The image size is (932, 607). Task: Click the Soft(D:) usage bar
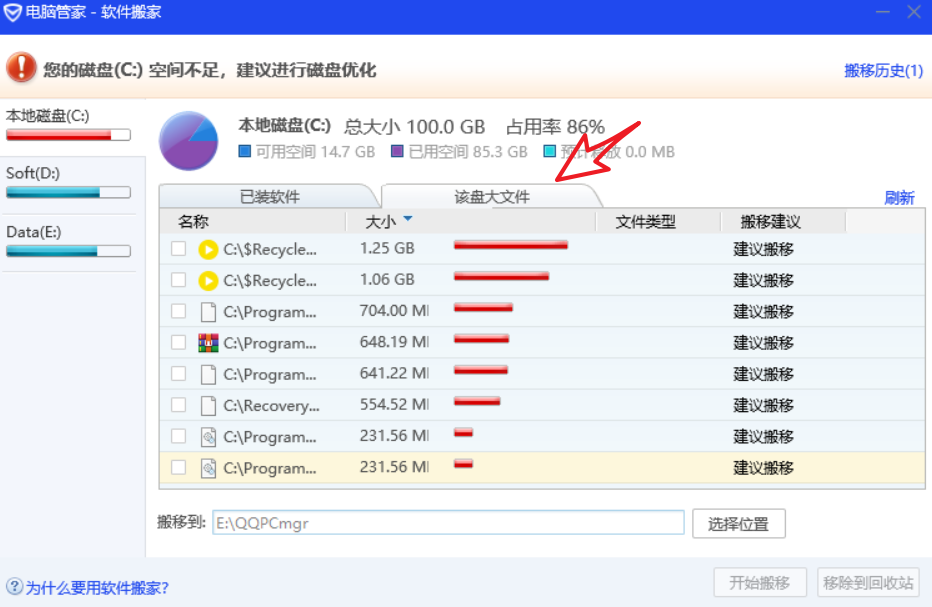click(x=68, y=193)
